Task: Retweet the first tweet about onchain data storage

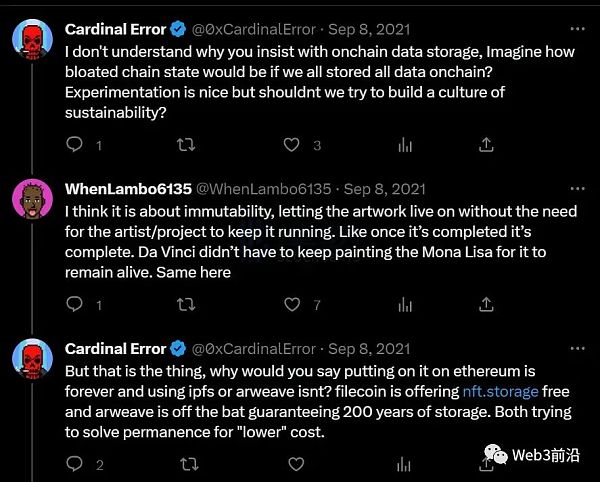Action: [186, 145]
